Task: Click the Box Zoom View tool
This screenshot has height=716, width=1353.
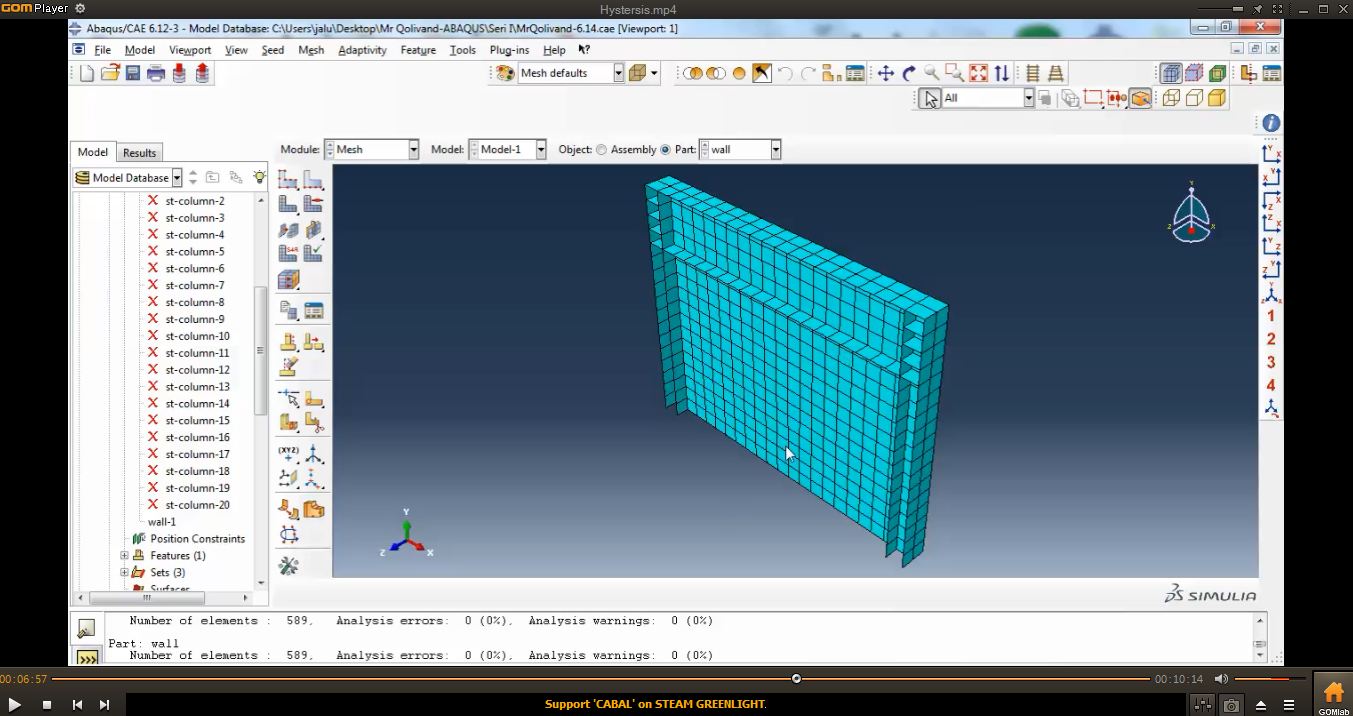Action: [954, 73]
